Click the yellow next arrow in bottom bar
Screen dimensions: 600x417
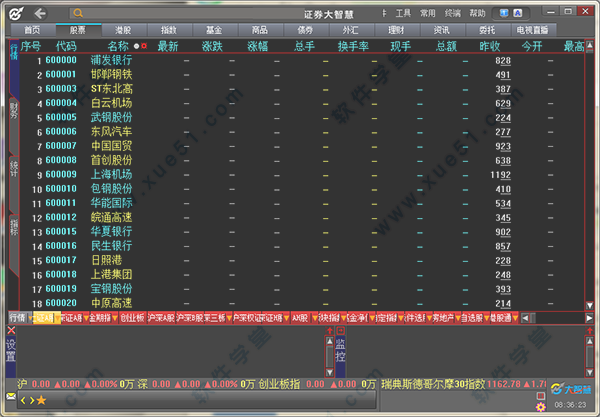click(32, 400)
